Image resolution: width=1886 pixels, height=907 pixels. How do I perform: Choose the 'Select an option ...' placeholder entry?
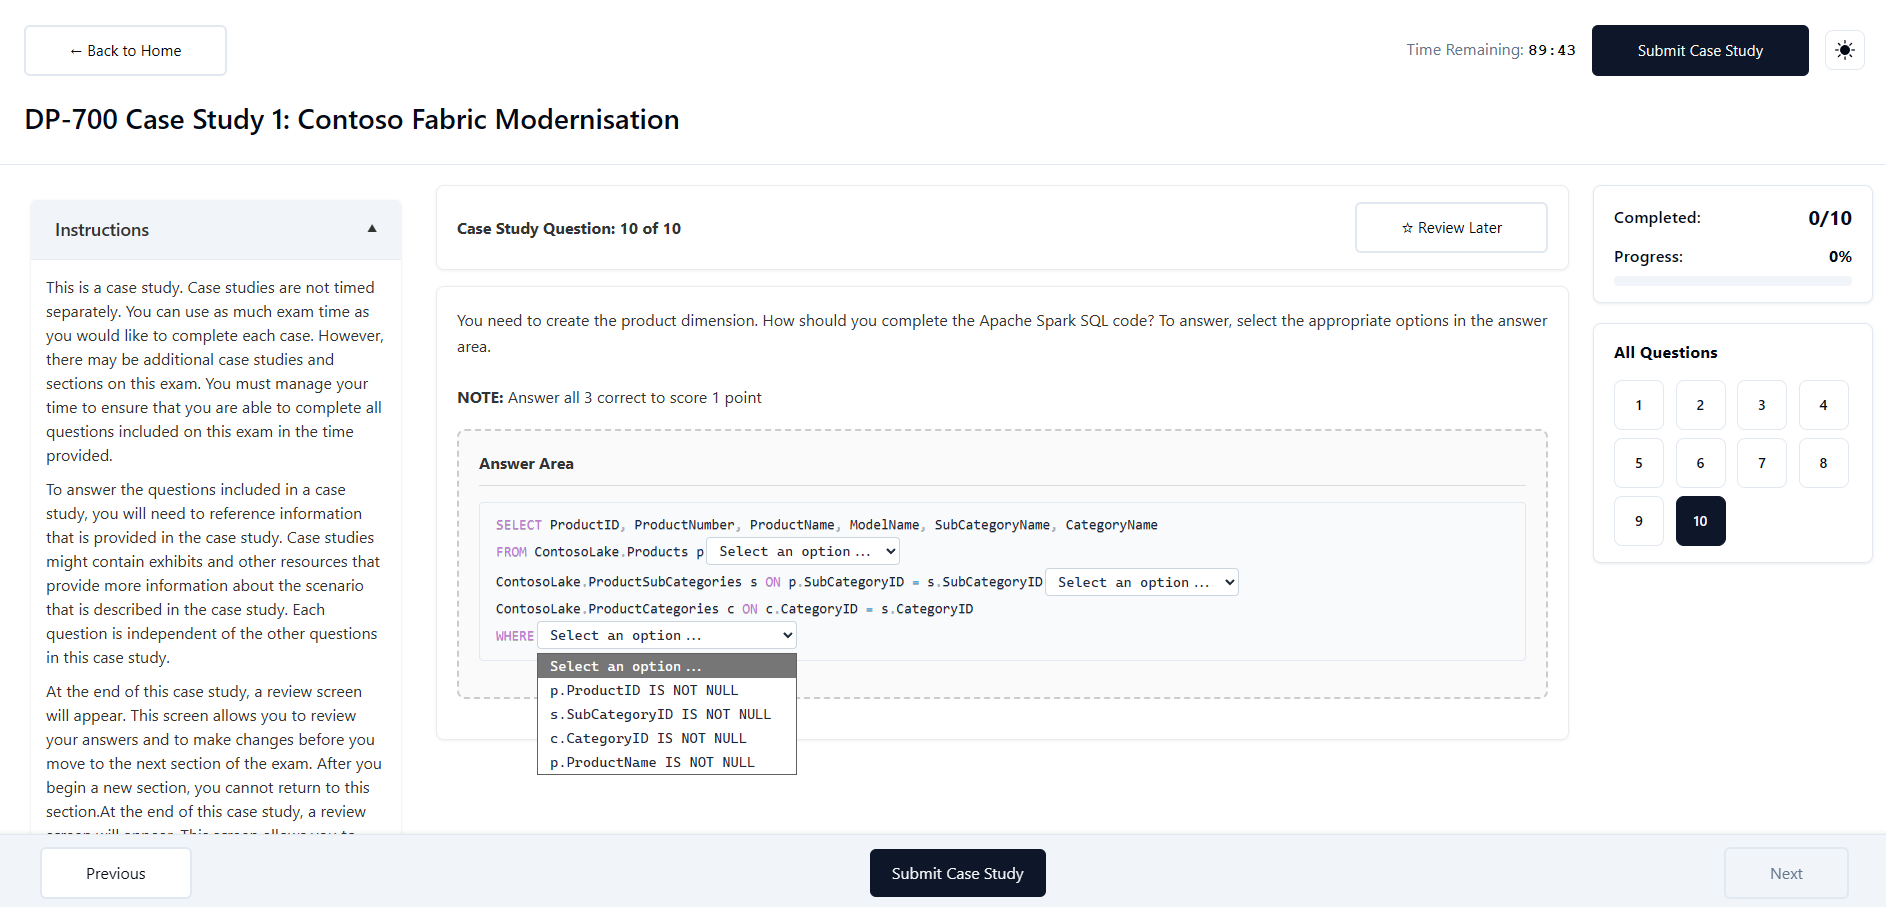[667, 666]
